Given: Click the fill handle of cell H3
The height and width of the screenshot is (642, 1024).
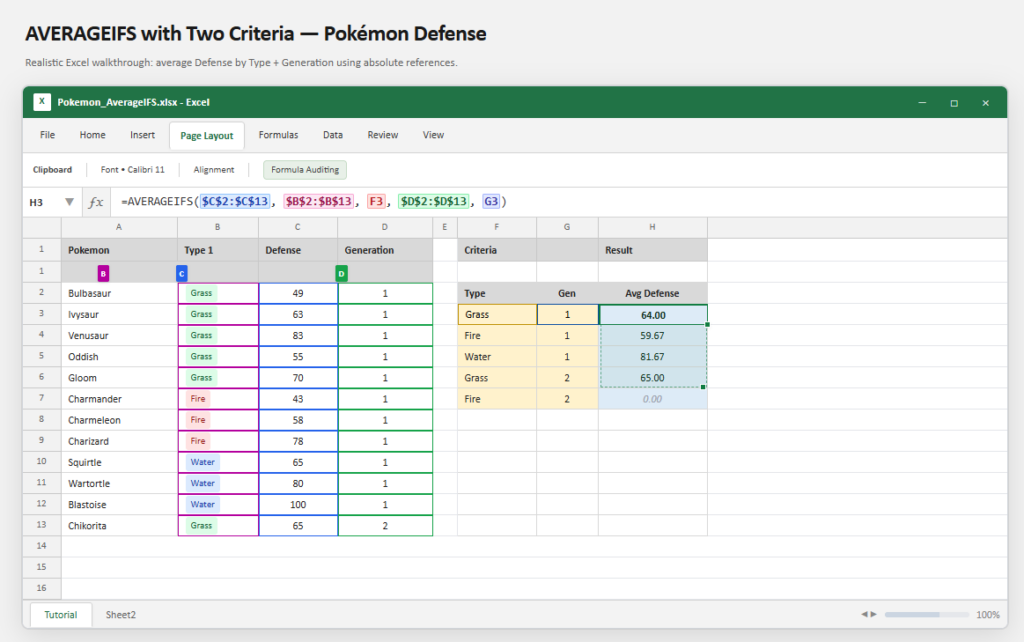Looking at the screenshot, I should (707, 325).
